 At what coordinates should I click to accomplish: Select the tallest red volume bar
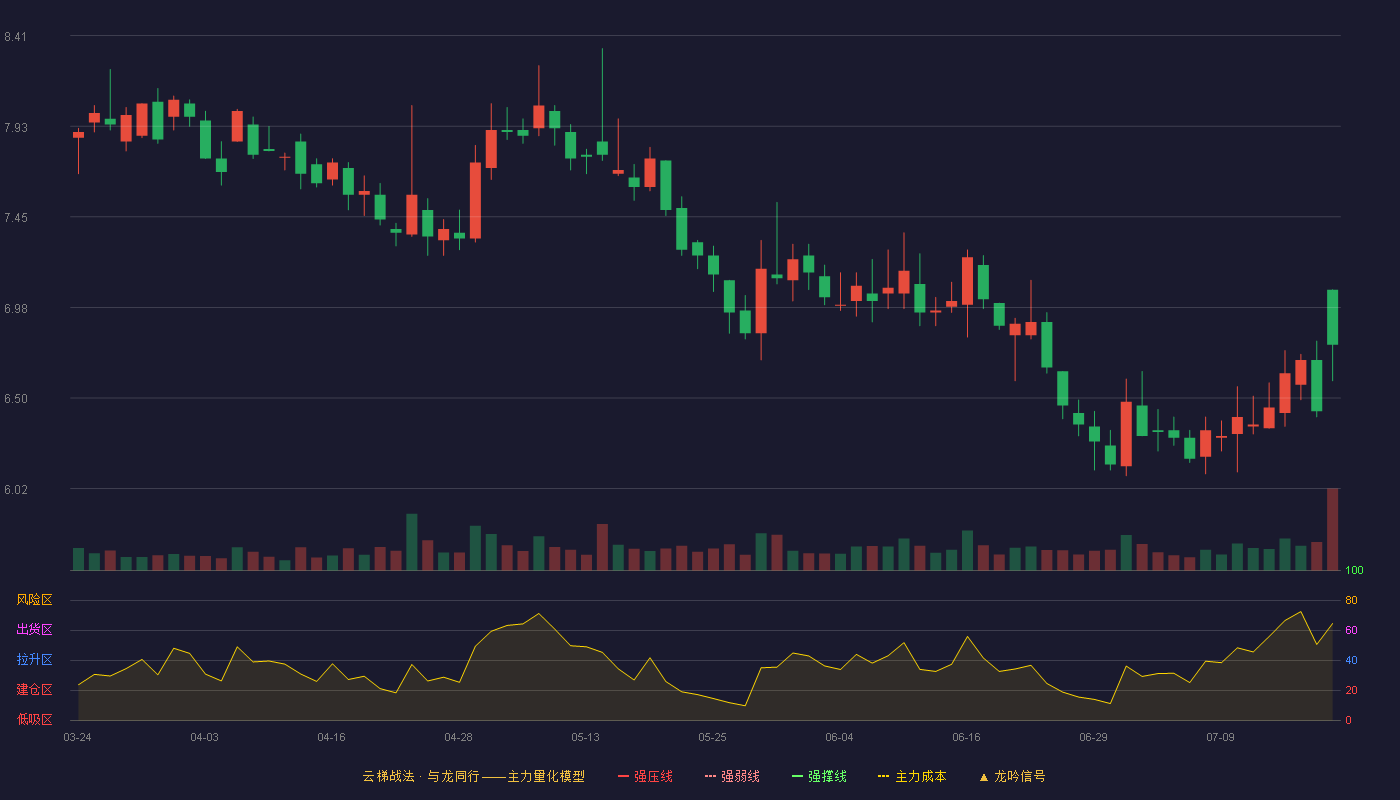click(x=1333, y=529)
